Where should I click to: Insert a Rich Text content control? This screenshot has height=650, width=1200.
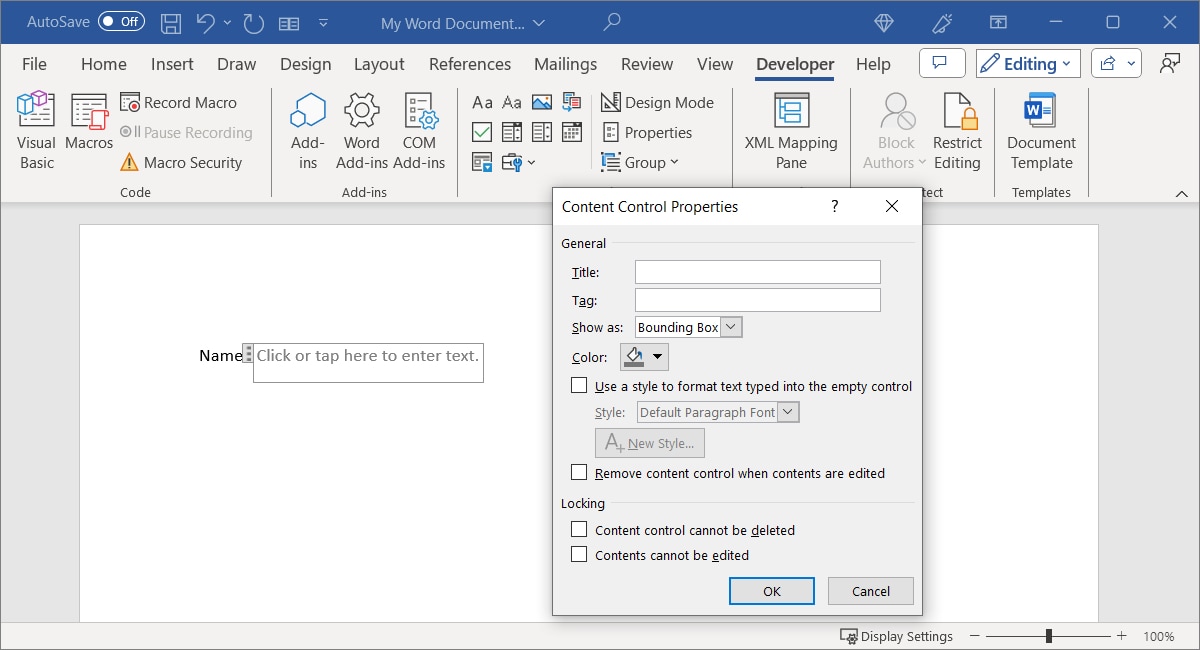pyautogui.click(x=483, y=102)
